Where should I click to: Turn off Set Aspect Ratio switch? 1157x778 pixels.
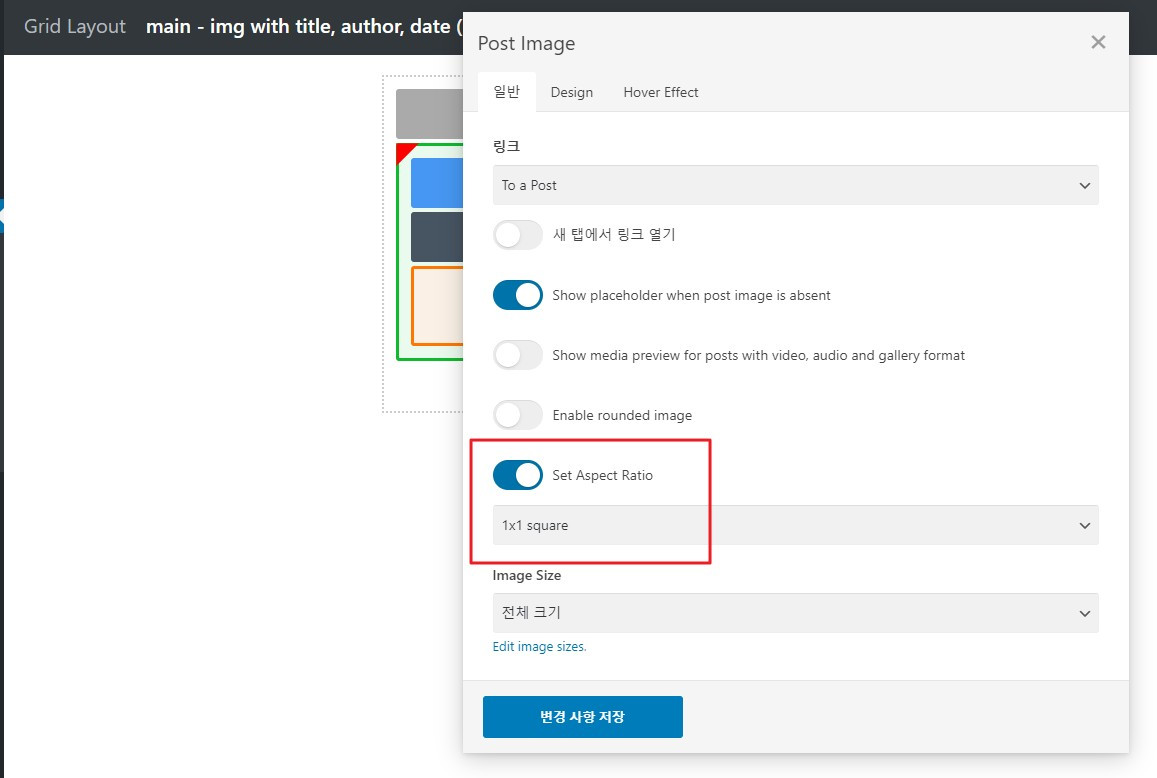(x=517, y=475)
